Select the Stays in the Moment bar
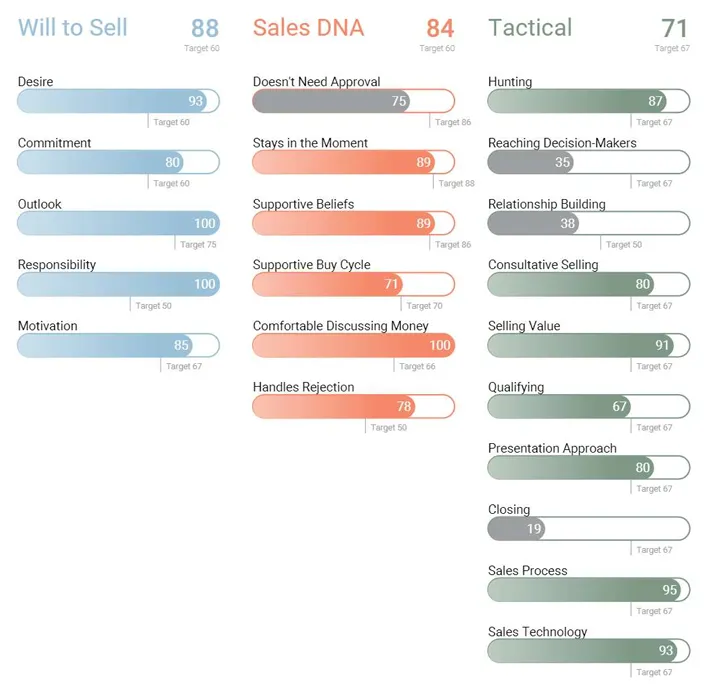The width and height of the screenshot is (712, 694). point(353,162)
